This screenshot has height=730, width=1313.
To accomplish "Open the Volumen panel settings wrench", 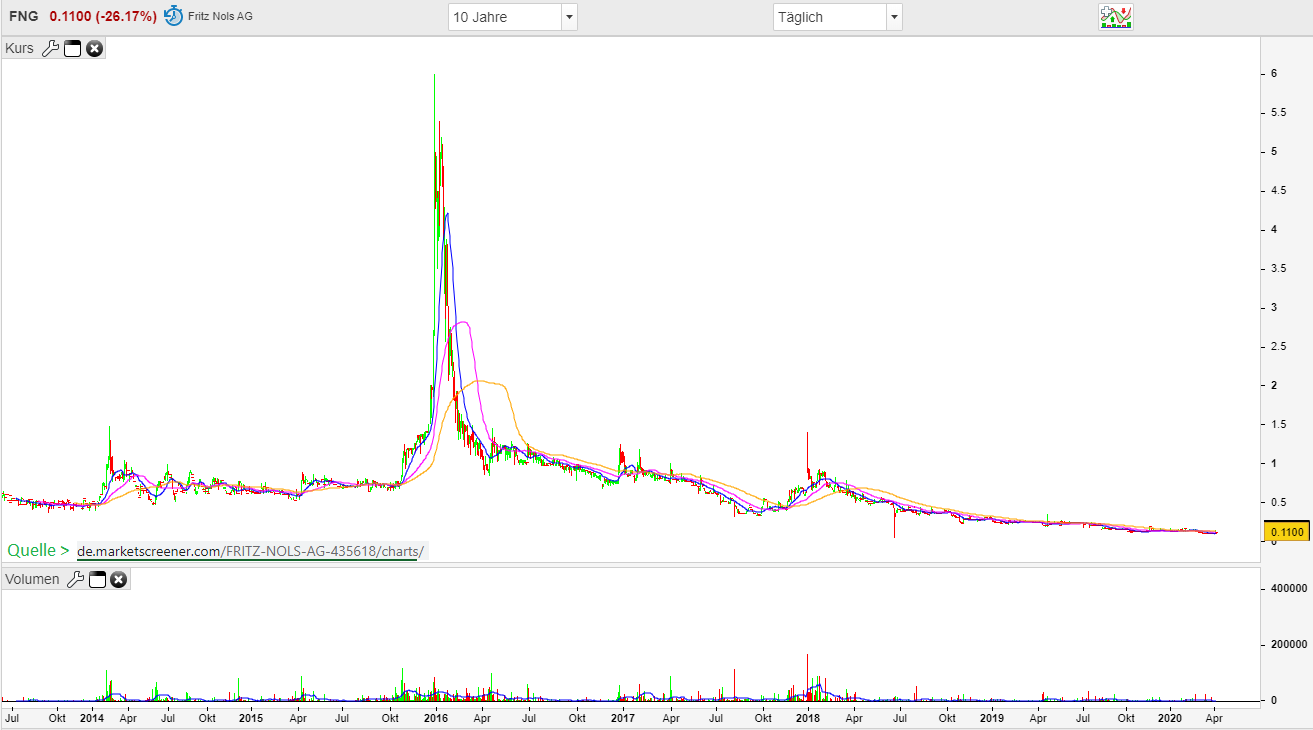I will [x=76, y=579].
